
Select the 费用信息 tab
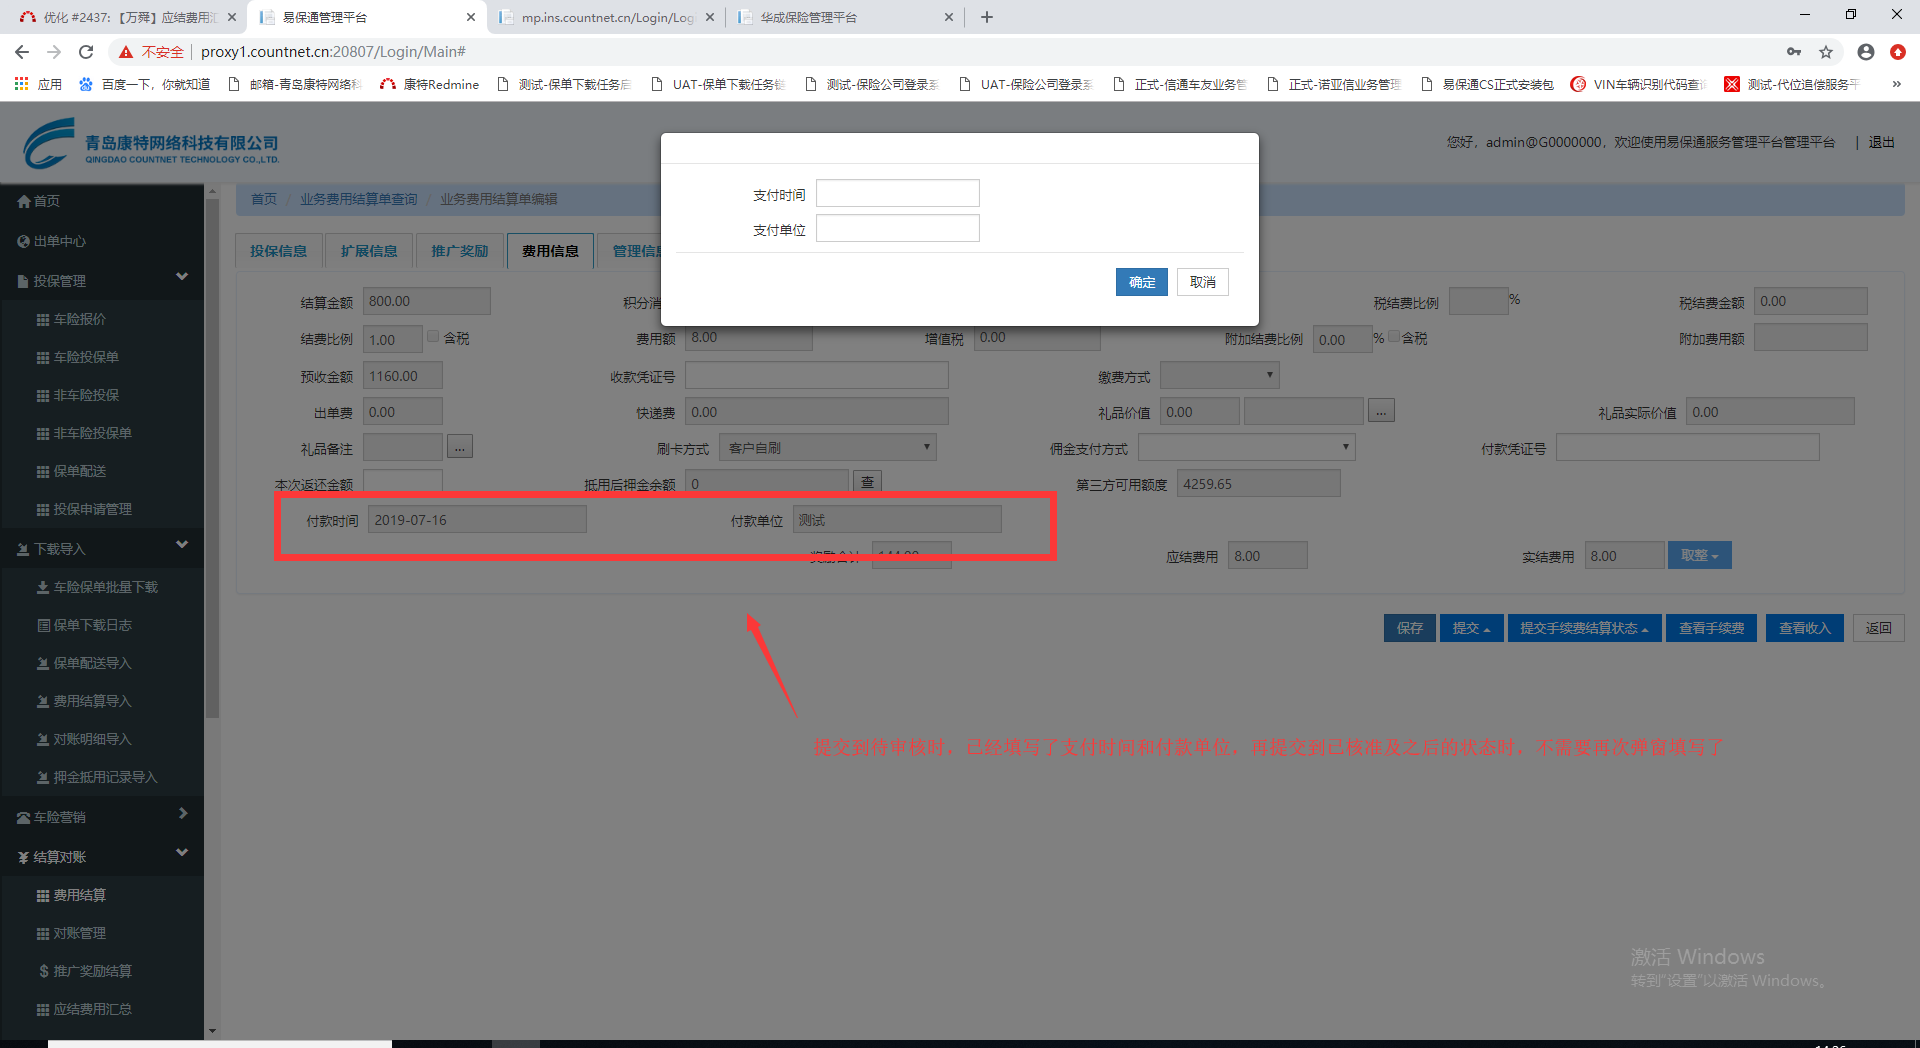[x=550, y=251]
